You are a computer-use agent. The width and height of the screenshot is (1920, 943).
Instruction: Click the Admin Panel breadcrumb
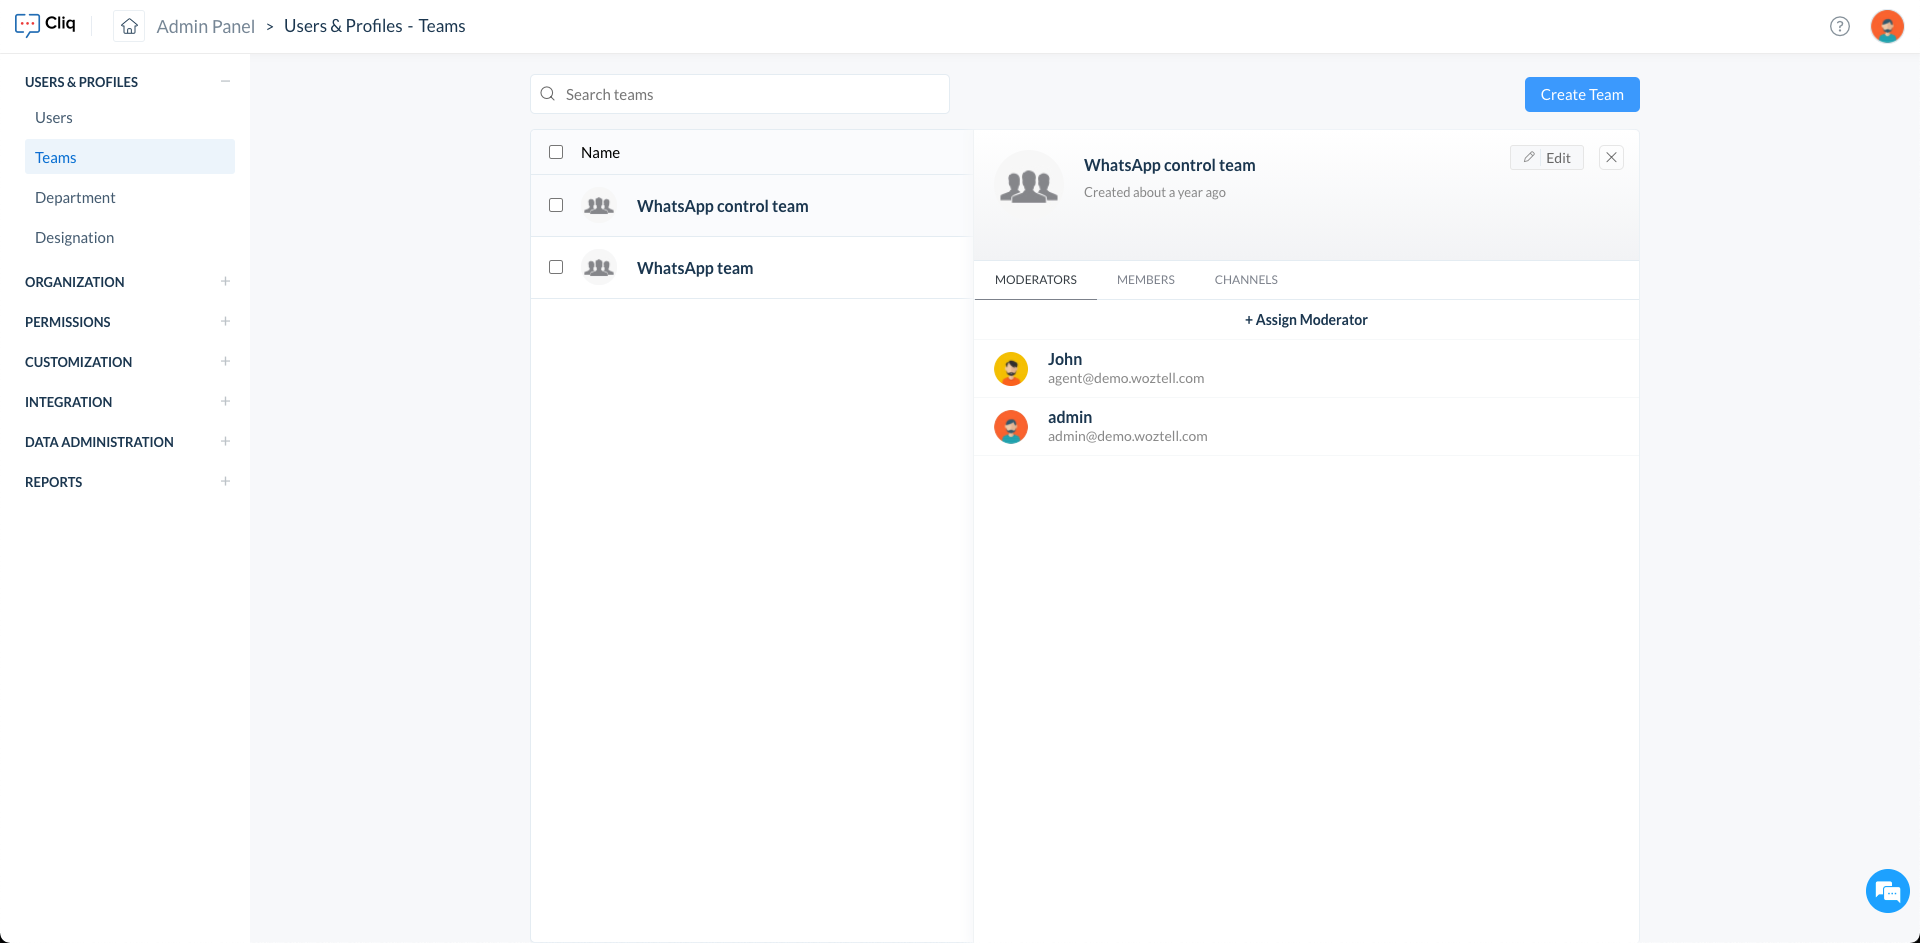click(x=206, y=26)
